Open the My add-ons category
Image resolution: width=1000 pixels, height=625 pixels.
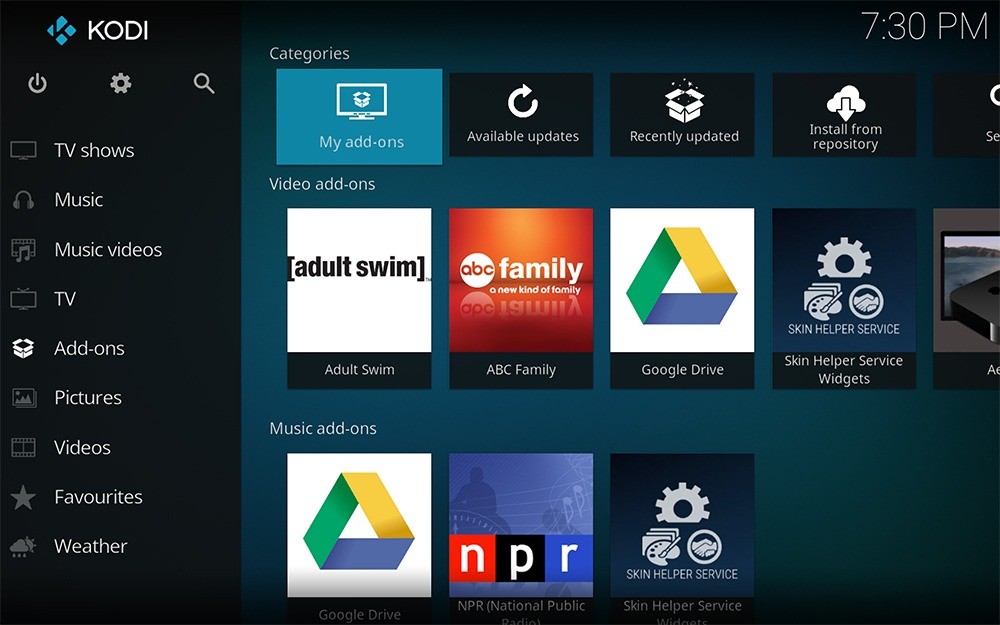359,113
